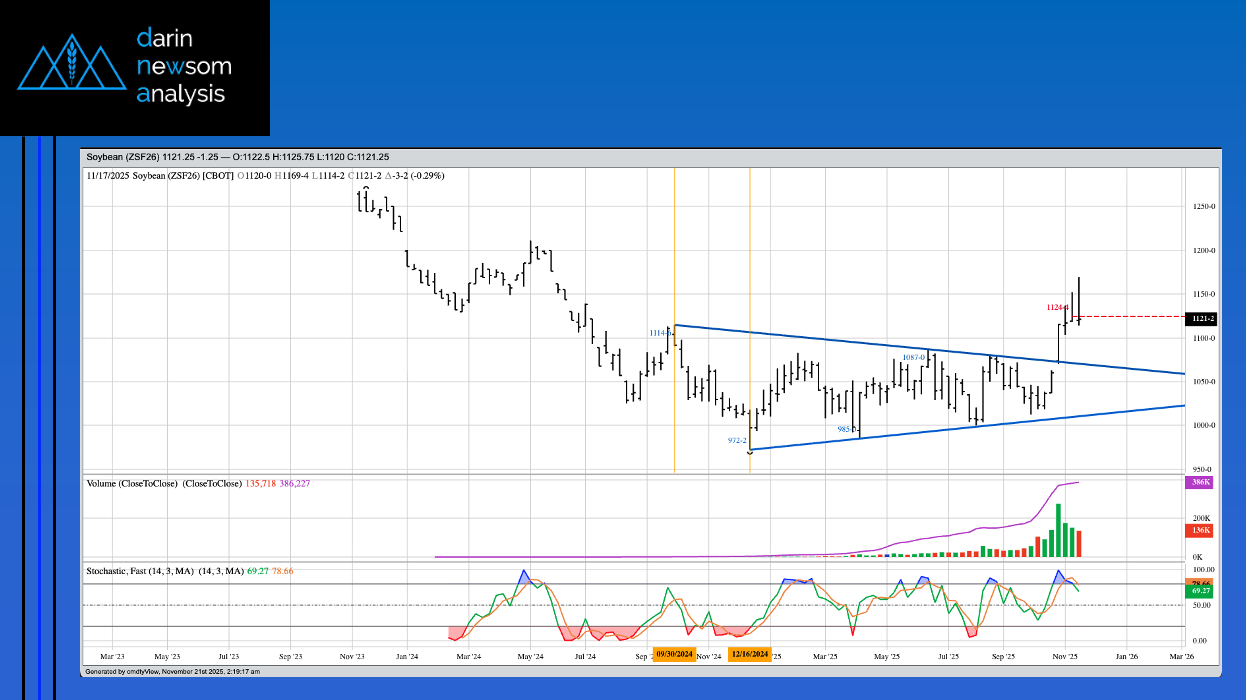
Task: Click the 1250-0 label on price axis
Action: click(x=1202, y=207)
